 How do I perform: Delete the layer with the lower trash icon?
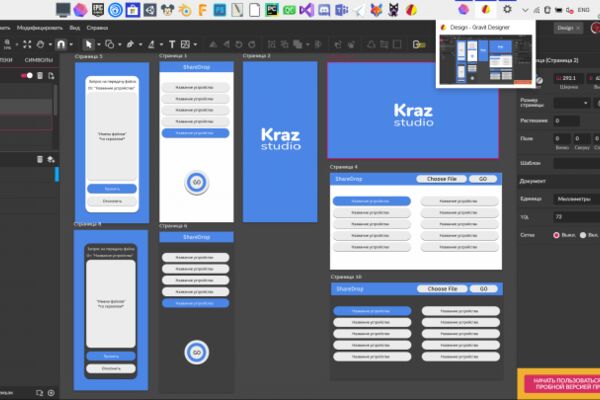tap(40, 159)
